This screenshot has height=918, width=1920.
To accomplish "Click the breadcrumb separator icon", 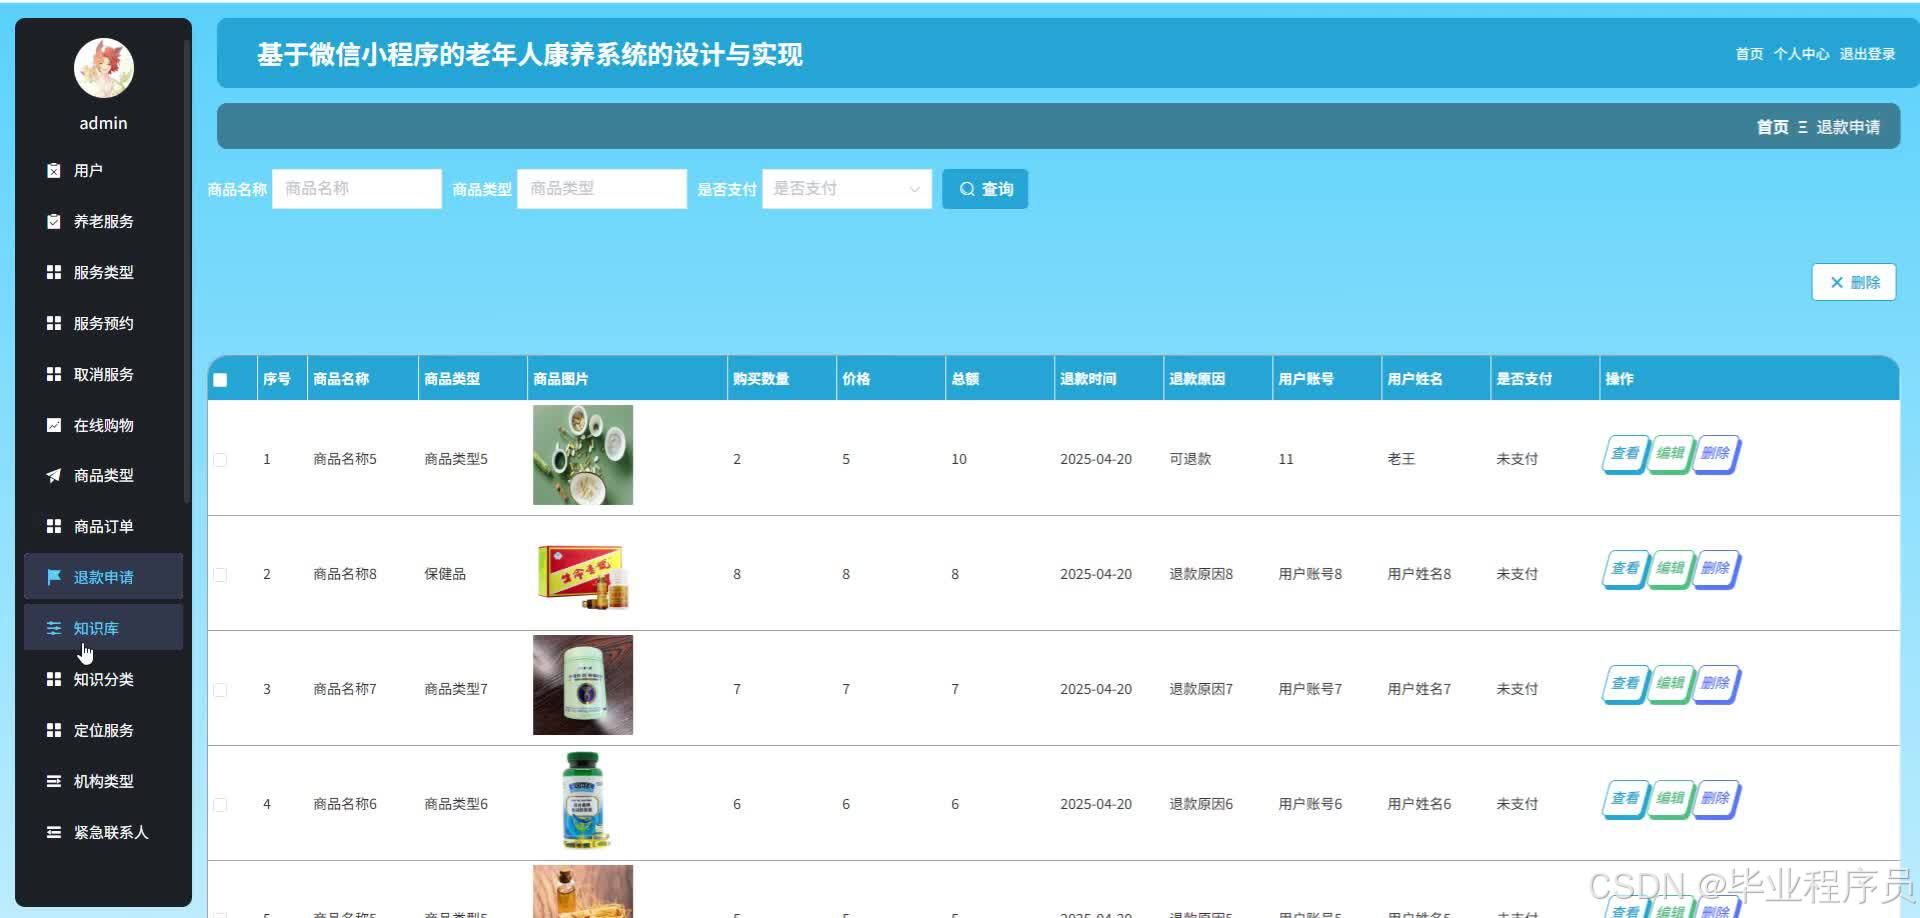I will point(1803,127).
